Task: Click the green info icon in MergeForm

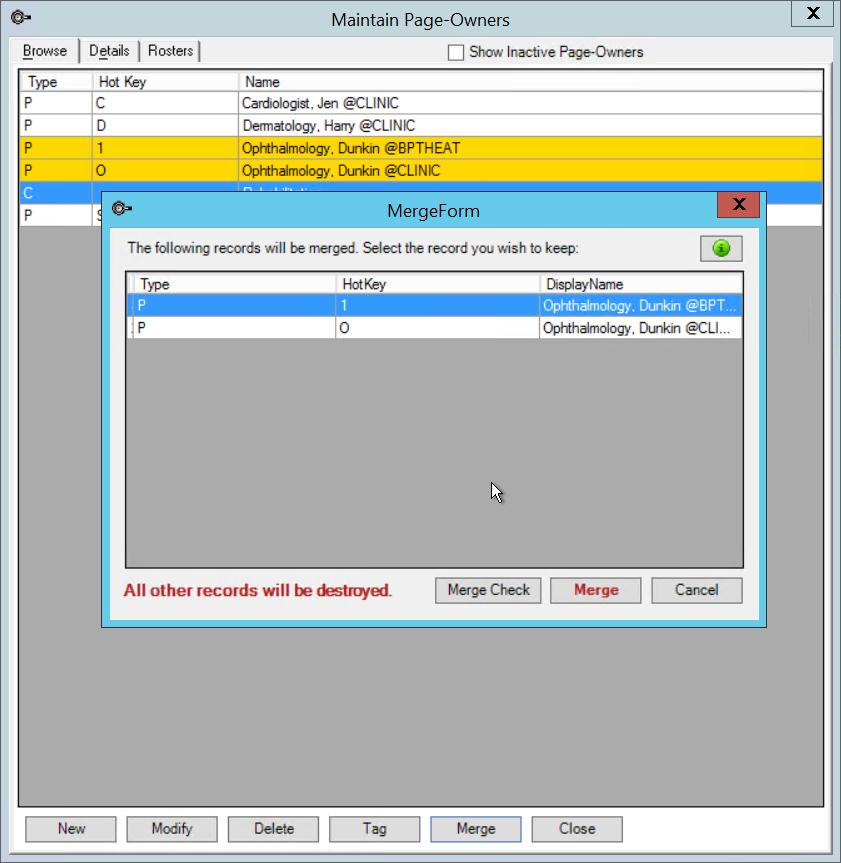Action: click(721, 248)
